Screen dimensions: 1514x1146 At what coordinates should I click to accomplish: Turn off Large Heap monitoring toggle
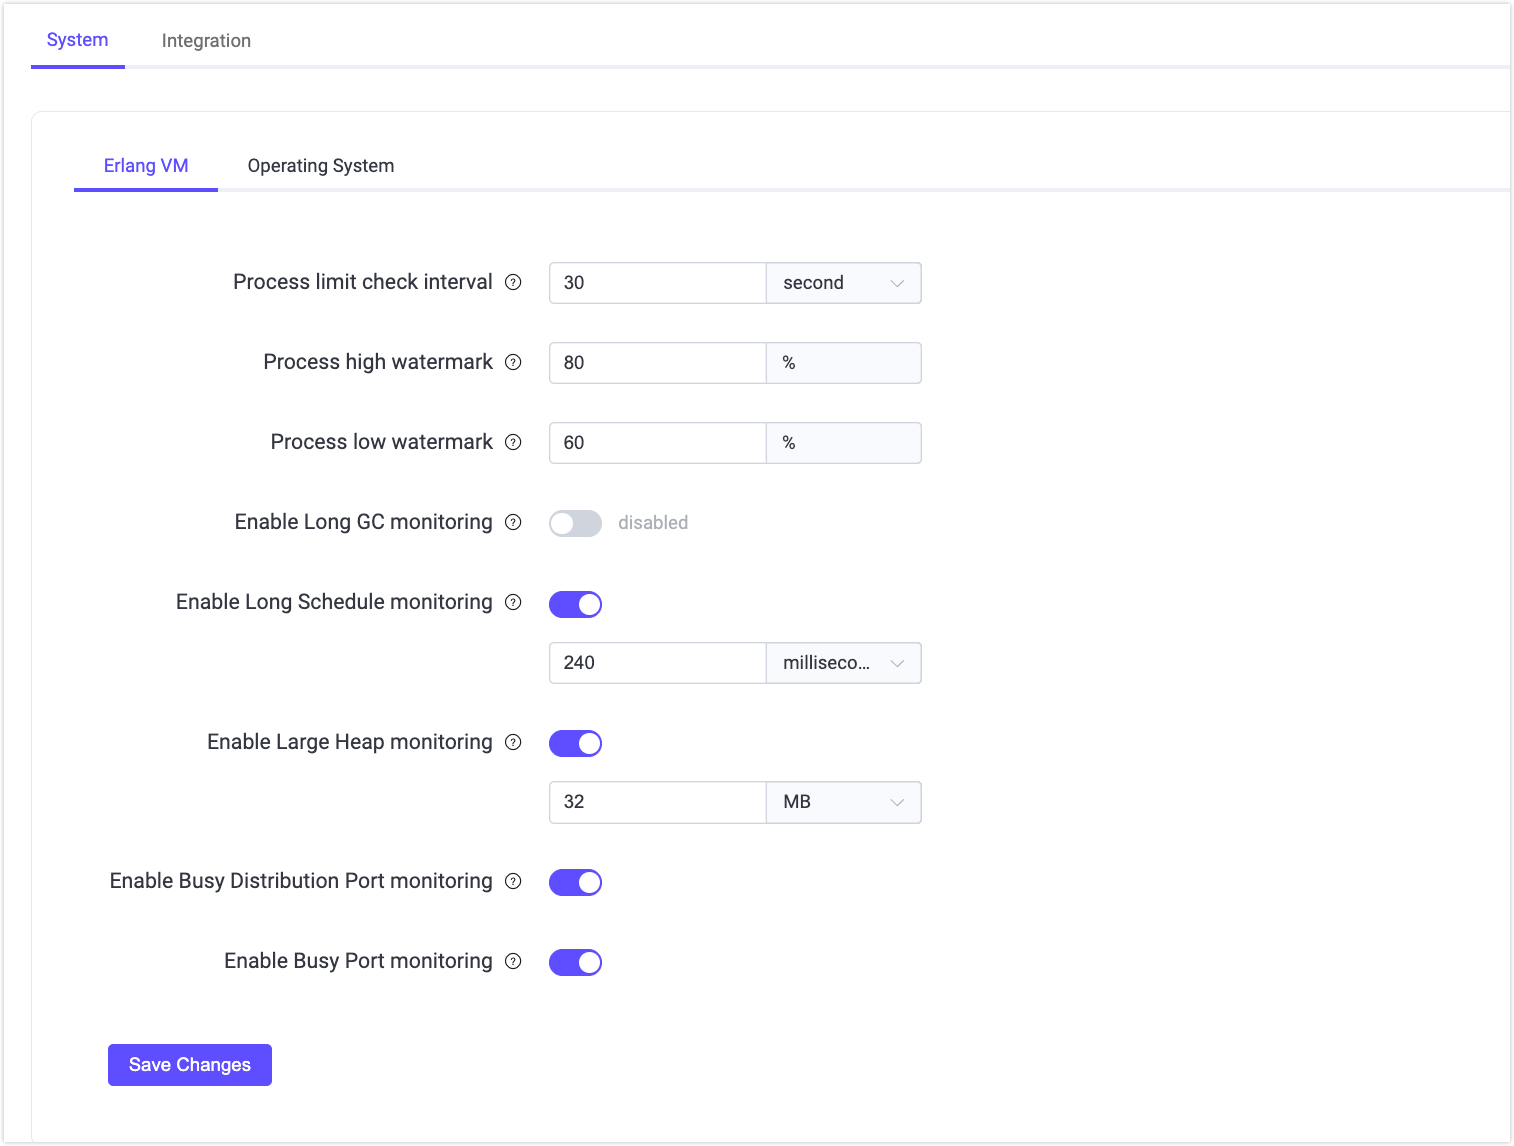pyautogui.click(x=575, y=743)
